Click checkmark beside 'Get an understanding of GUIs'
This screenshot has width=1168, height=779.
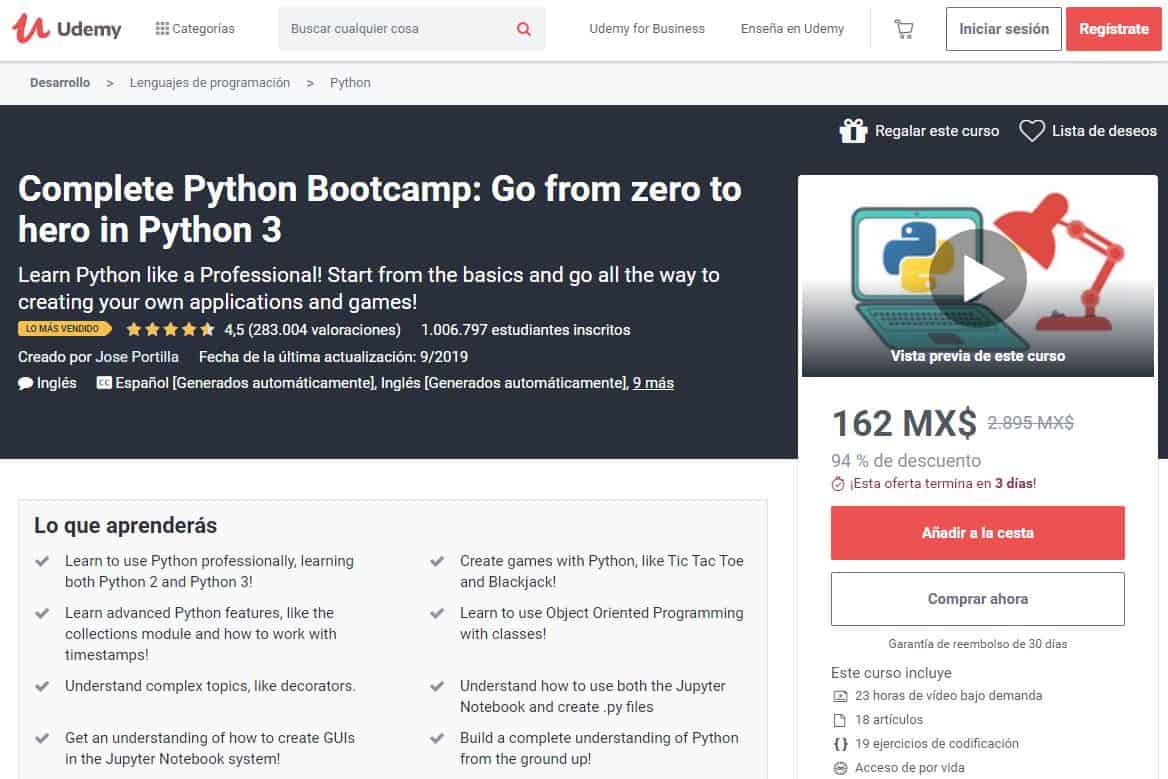click(42, 739)
